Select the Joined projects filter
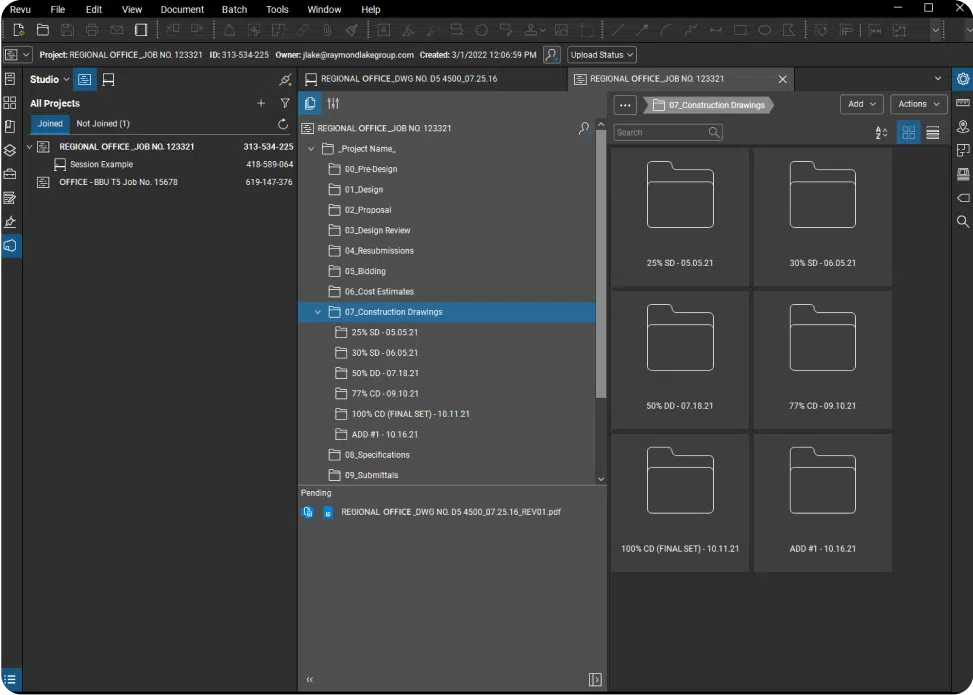This screenshot has width=973, height=695. click(50, 124)
